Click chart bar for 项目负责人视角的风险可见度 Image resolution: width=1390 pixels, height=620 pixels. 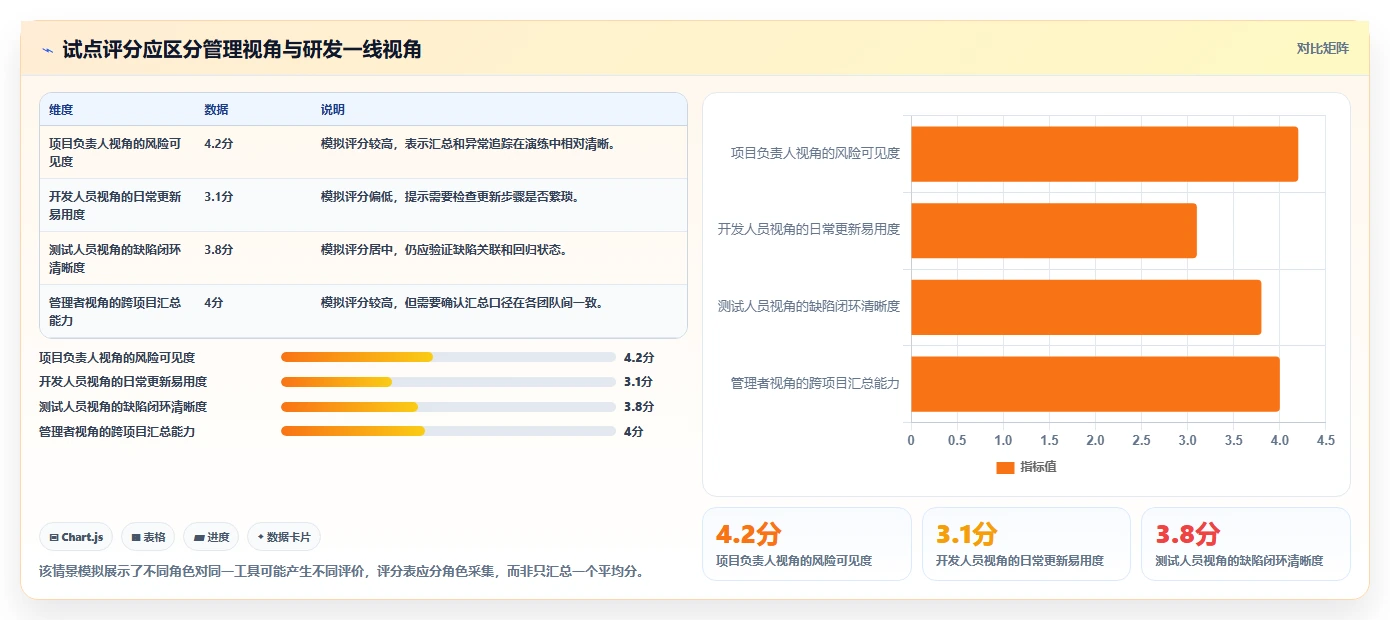pyautogui.click(x=1104, y=154)
